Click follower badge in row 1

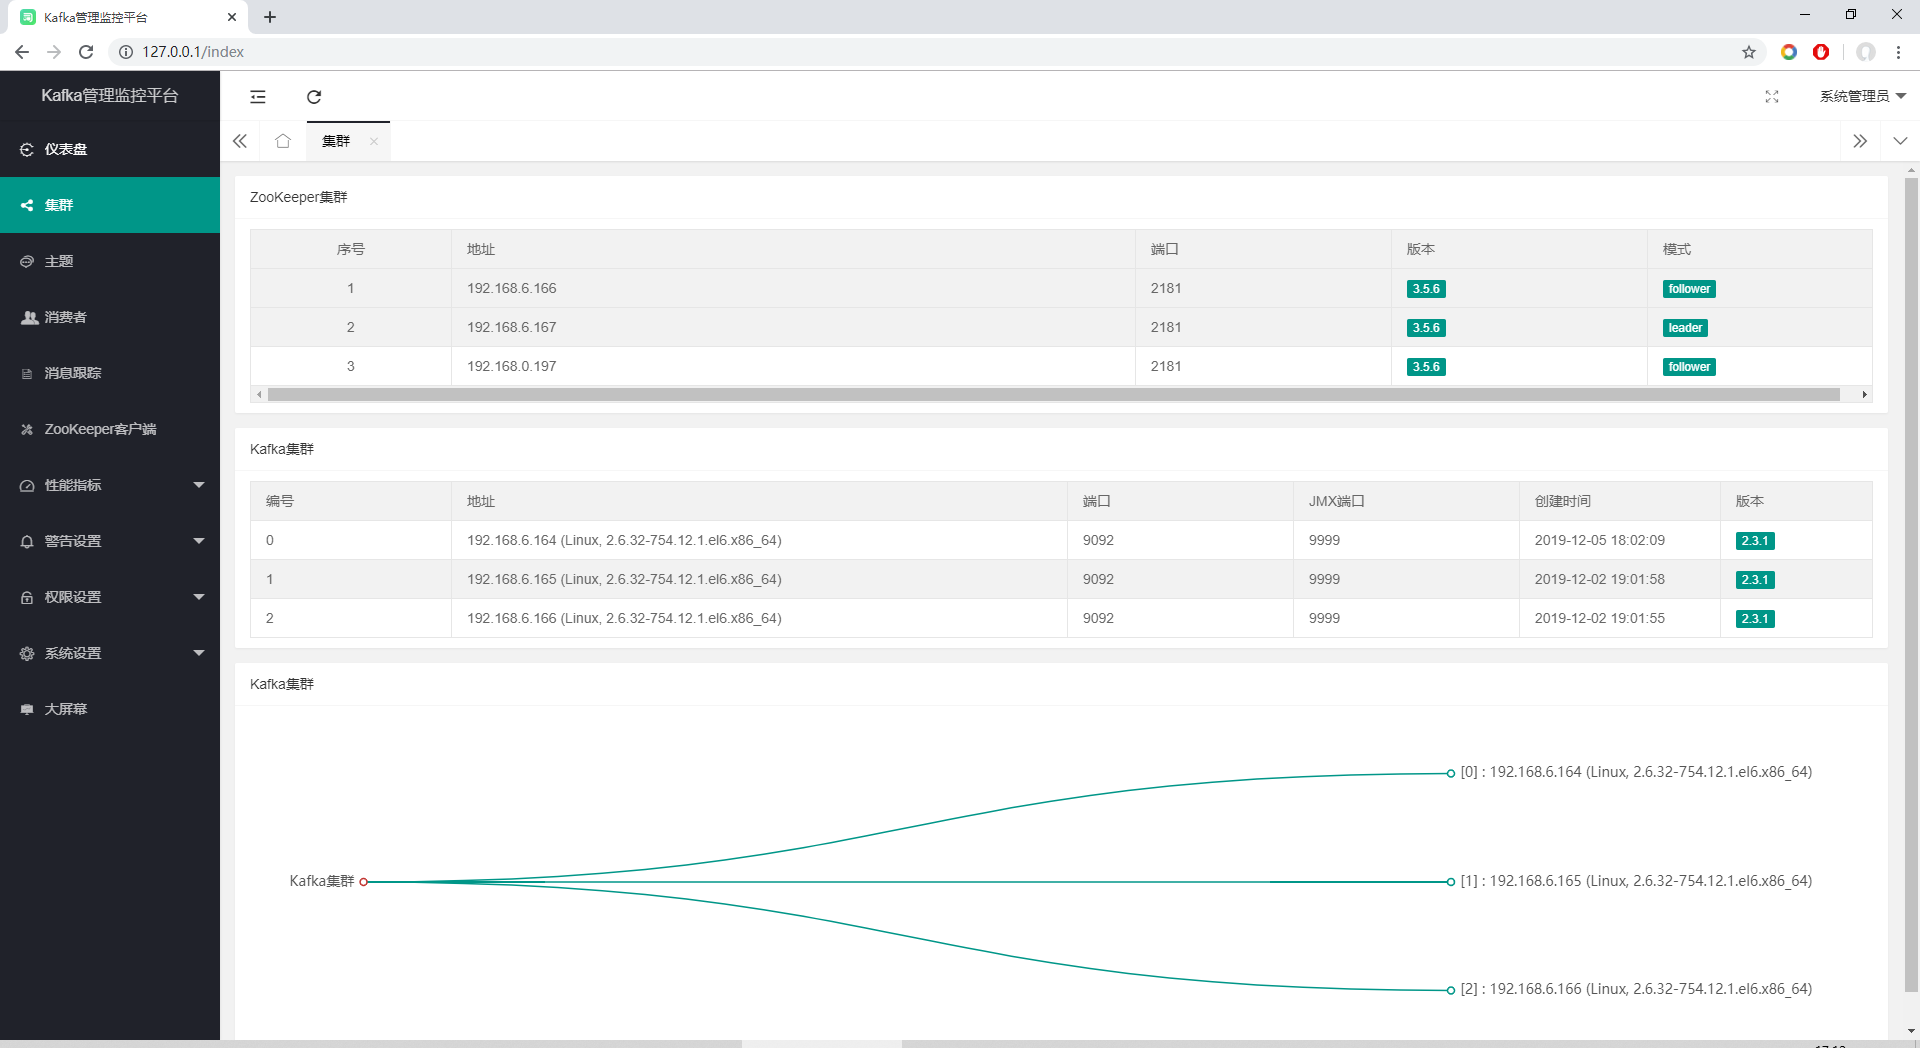click(x=1689, y=289)
